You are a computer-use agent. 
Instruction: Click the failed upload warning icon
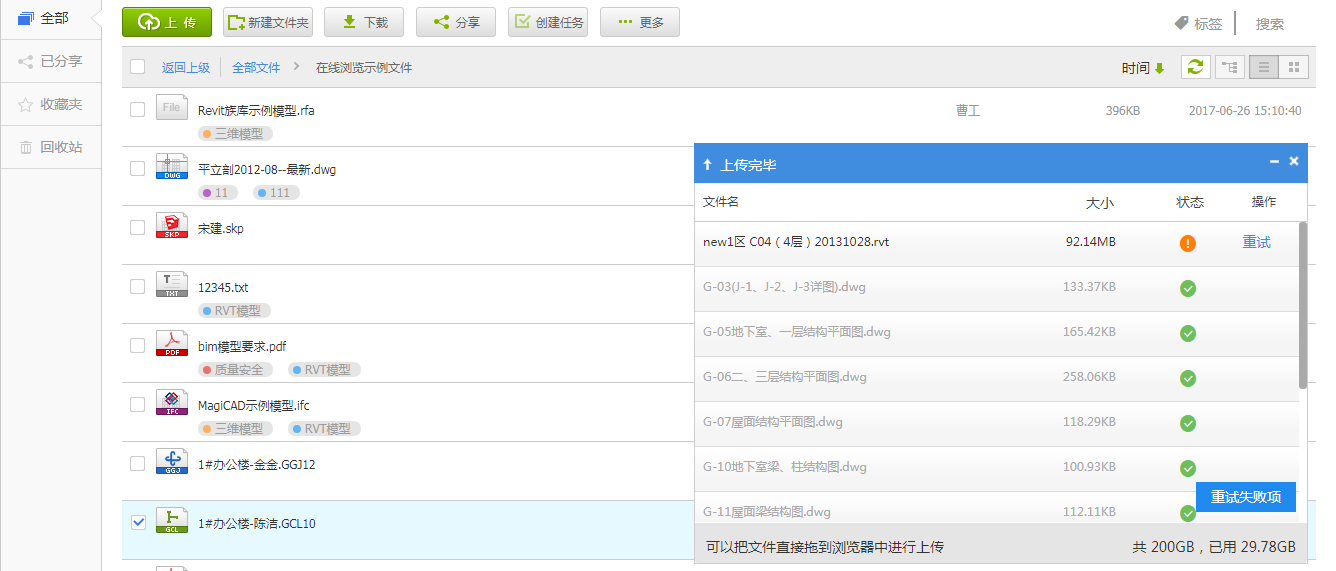[x=1188, y=243]
